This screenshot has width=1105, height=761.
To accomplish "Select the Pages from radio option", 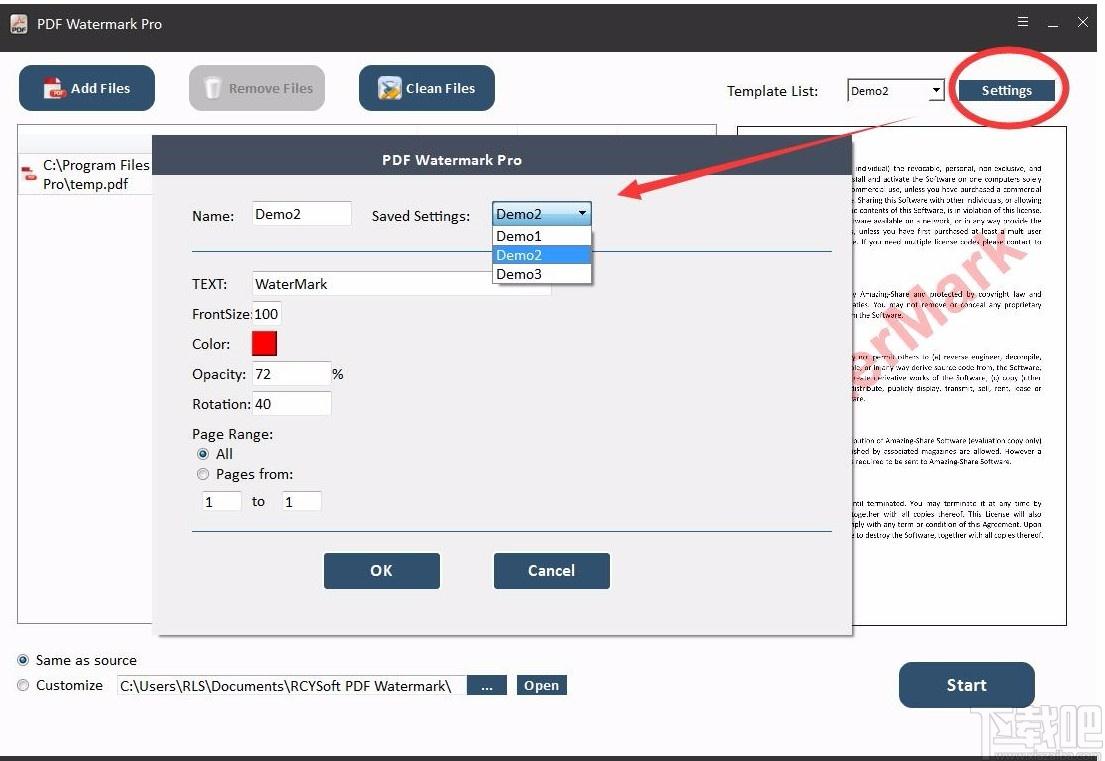I will pos(203,474).
